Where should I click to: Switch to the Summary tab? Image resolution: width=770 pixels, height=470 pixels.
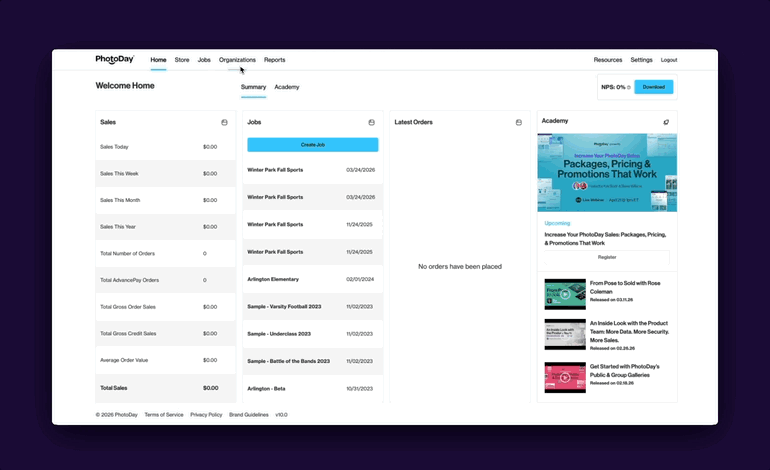[253, 87]
